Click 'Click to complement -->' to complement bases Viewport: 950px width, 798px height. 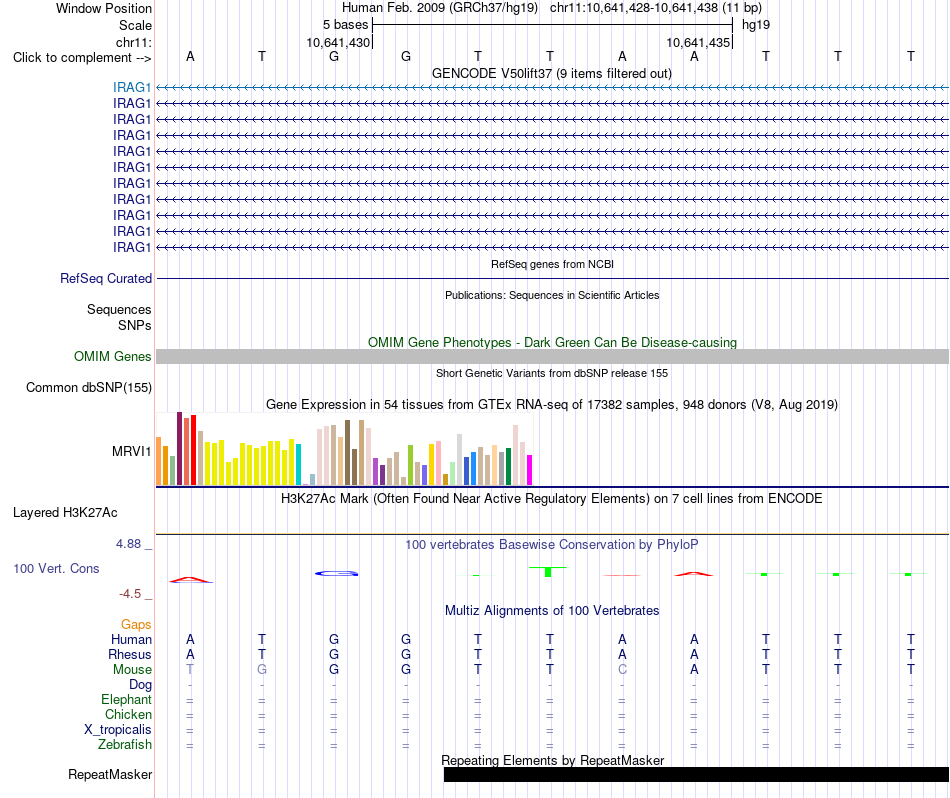[82, 58]
